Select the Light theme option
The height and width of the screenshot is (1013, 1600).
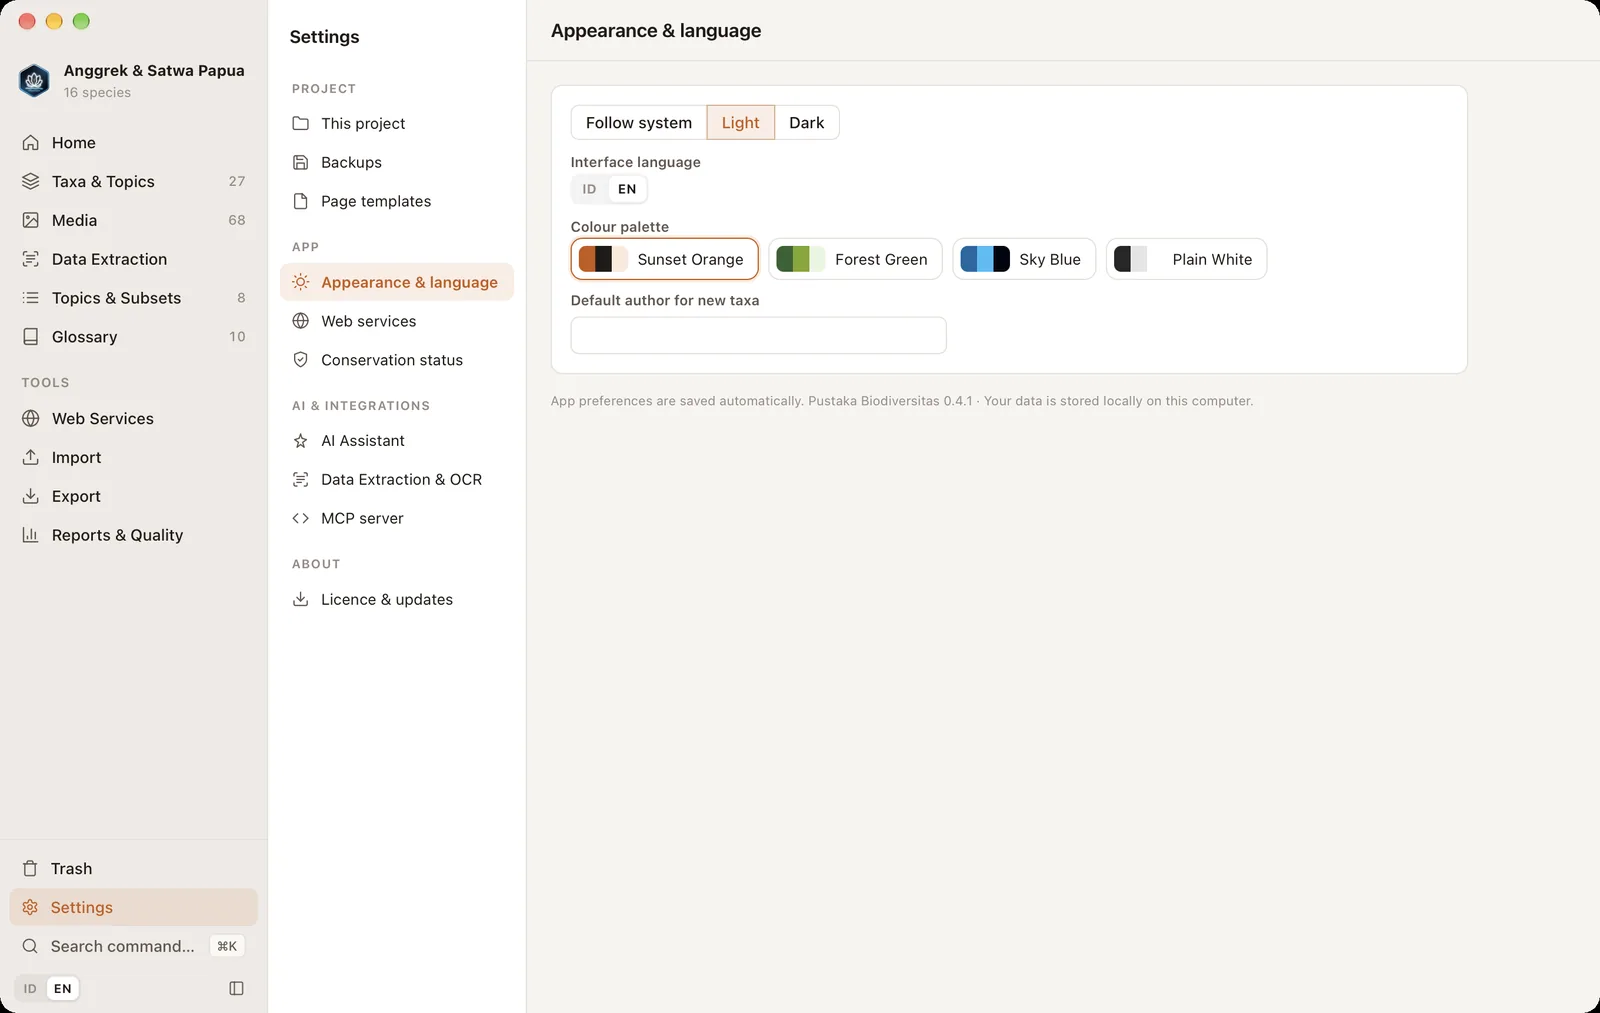[741, 123]
